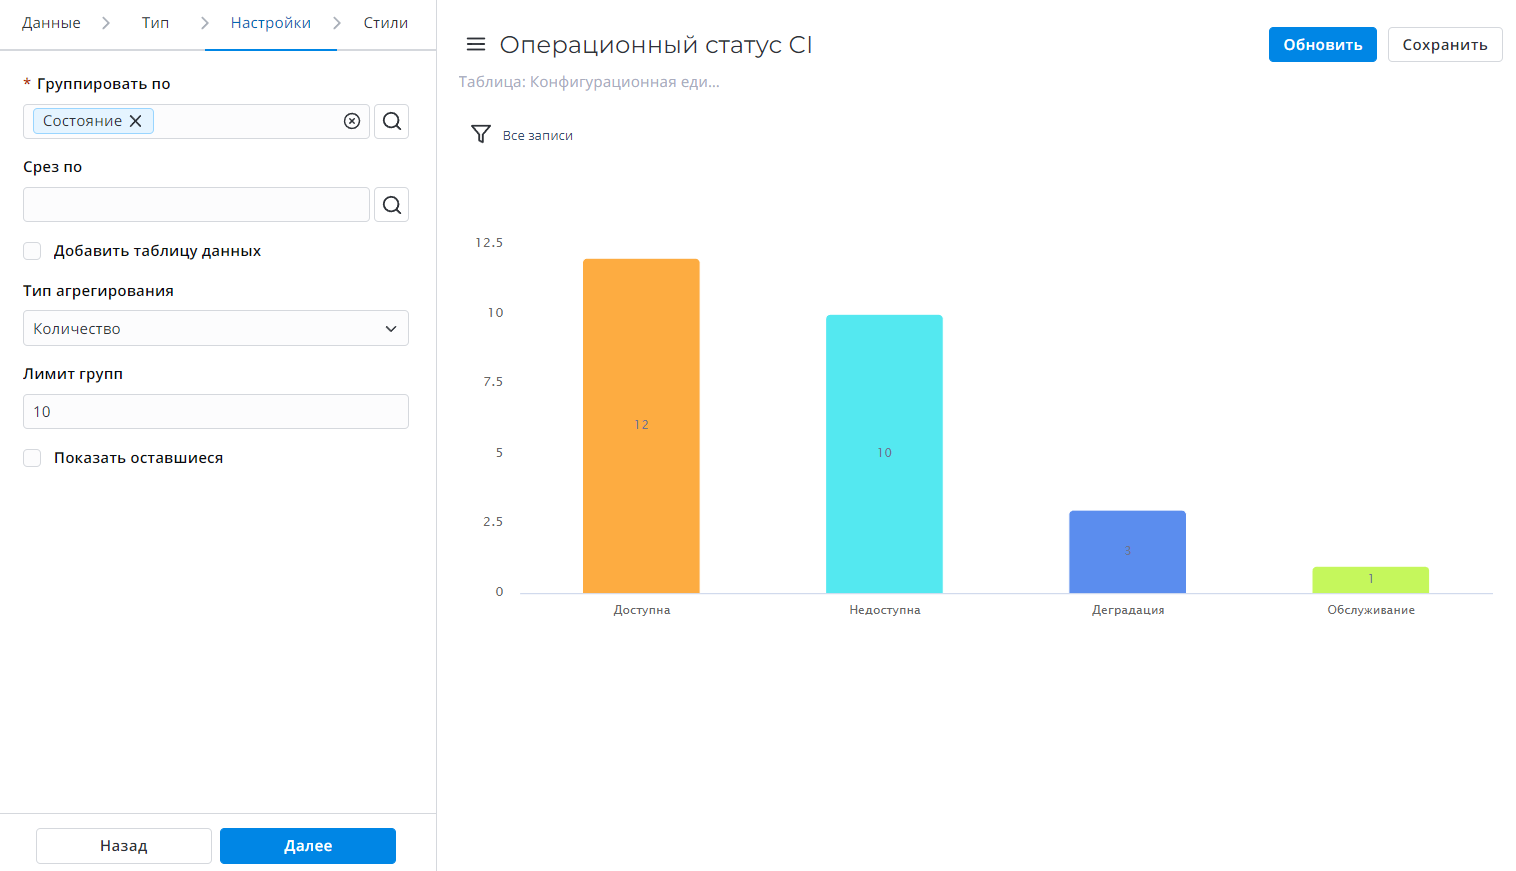
Task: Clear the Группировать по field
Action: coord(352,121)
